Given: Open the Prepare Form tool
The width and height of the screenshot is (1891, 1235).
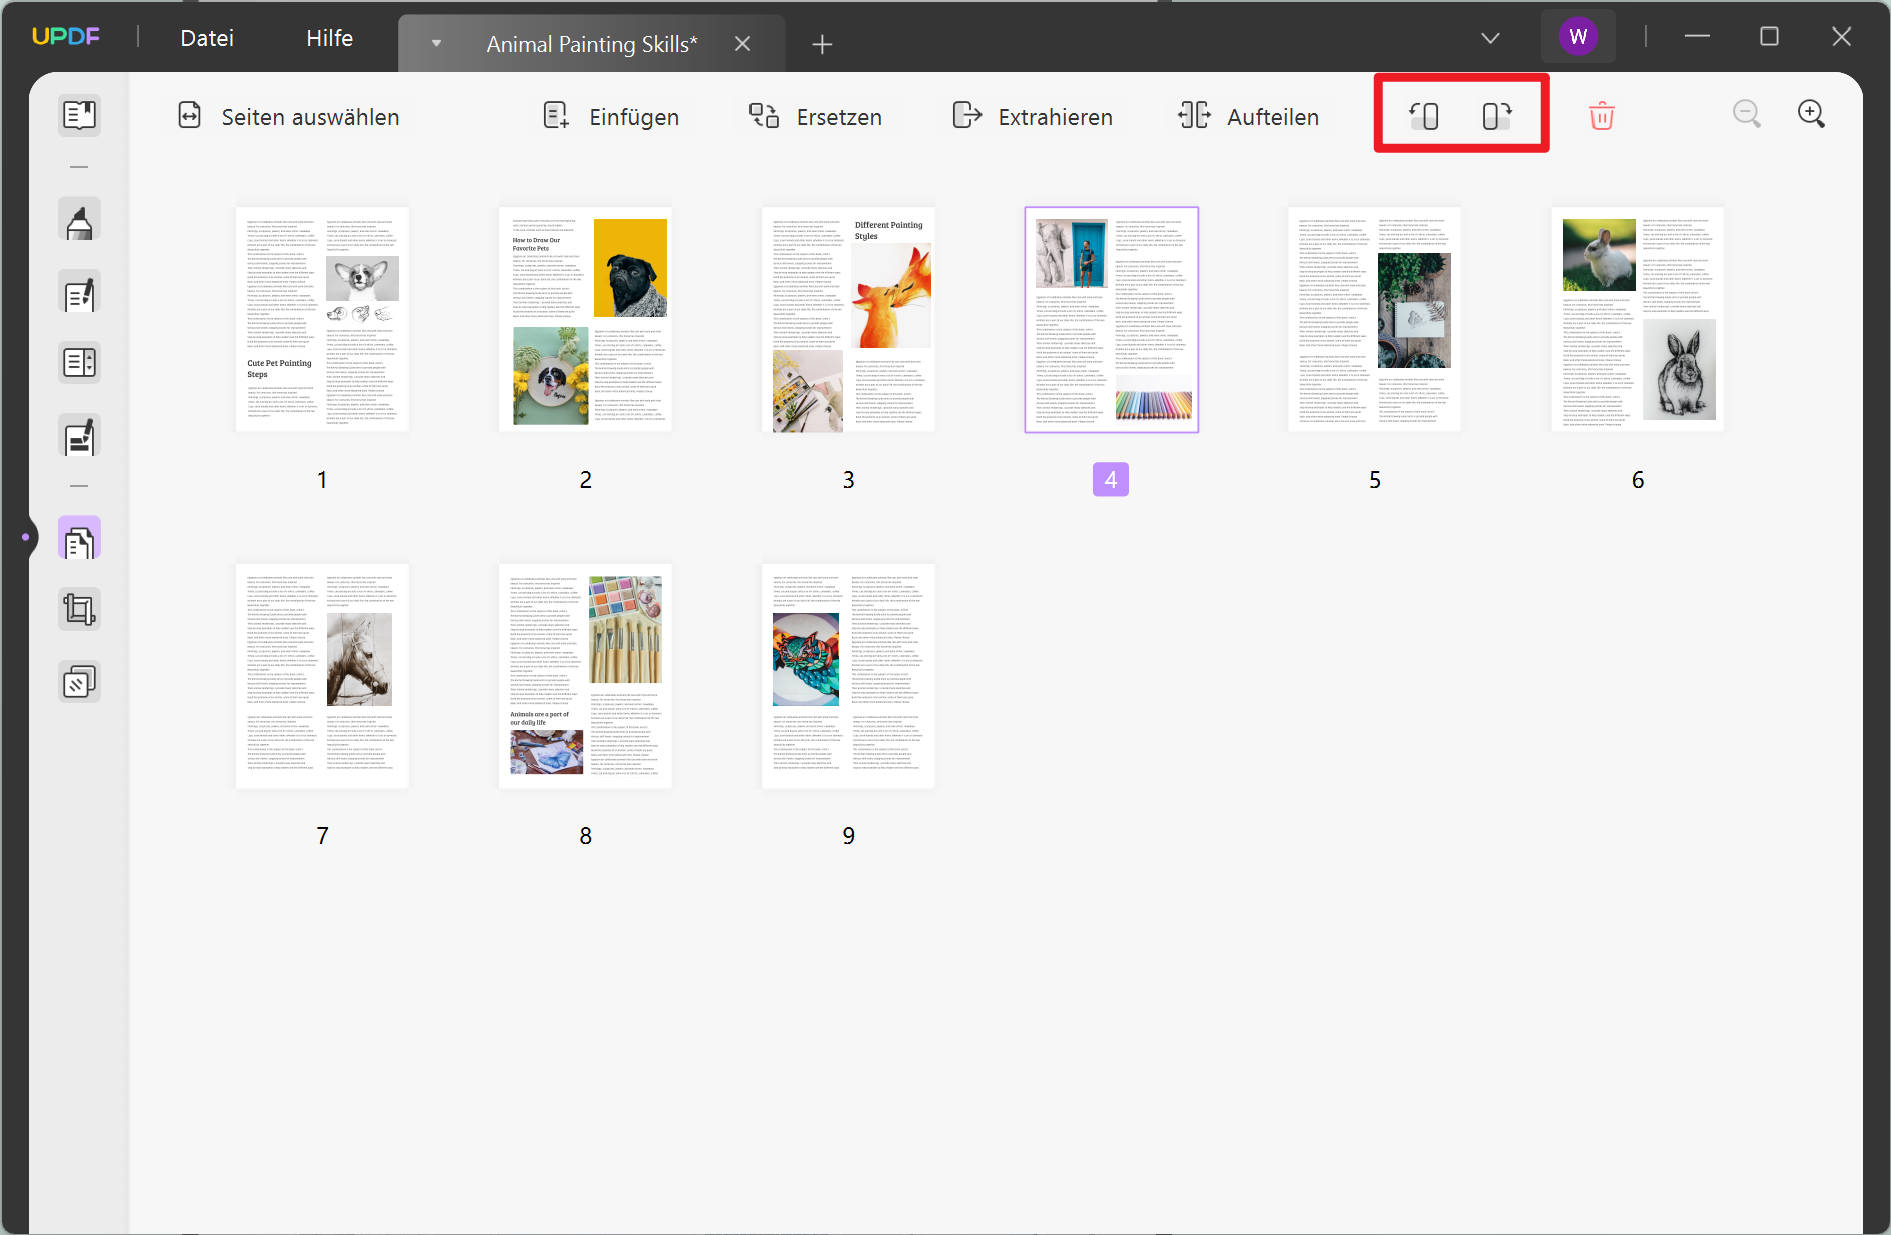Looking at the screenshot, I should click(x=79, y=362).
